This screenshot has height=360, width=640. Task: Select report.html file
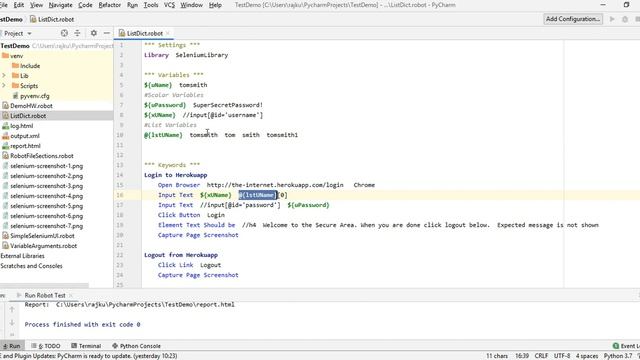click(x=22, y=146)
